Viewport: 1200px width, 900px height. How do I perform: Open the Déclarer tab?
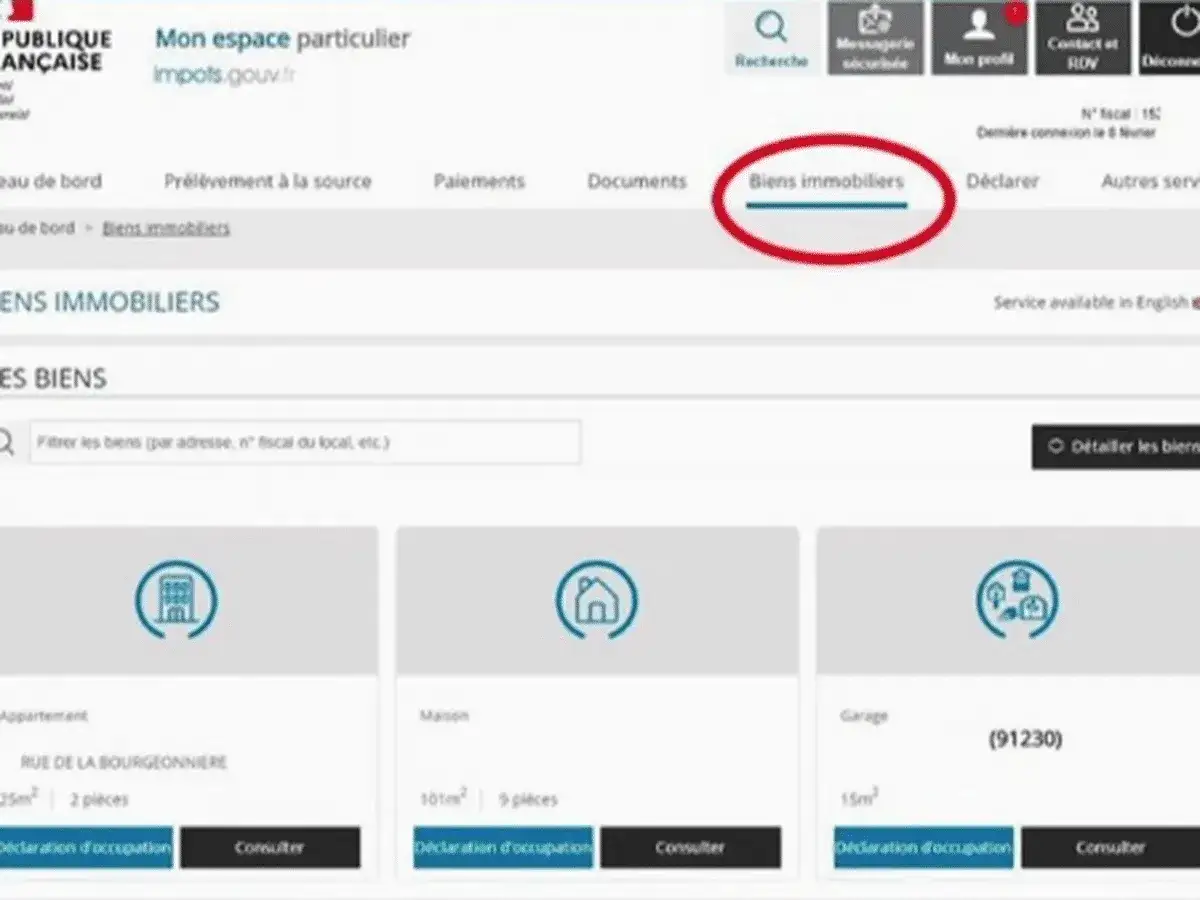[1002, 182]
